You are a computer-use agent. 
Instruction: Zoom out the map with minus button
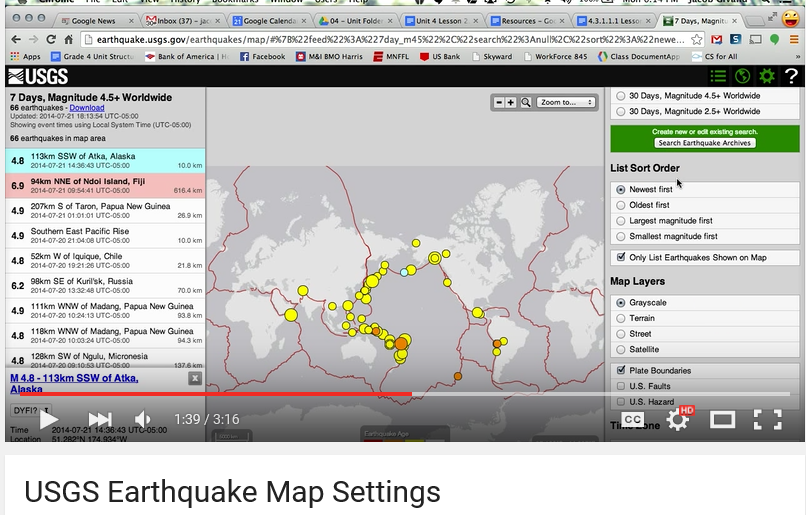click(499, 102)
